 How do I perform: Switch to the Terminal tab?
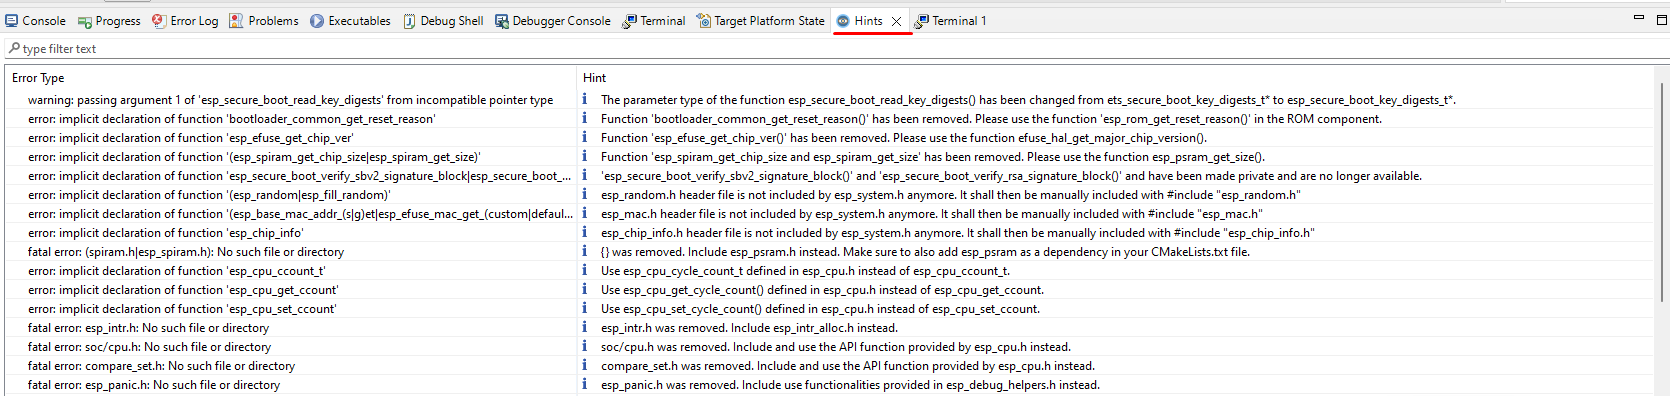(x=653, y=21)
